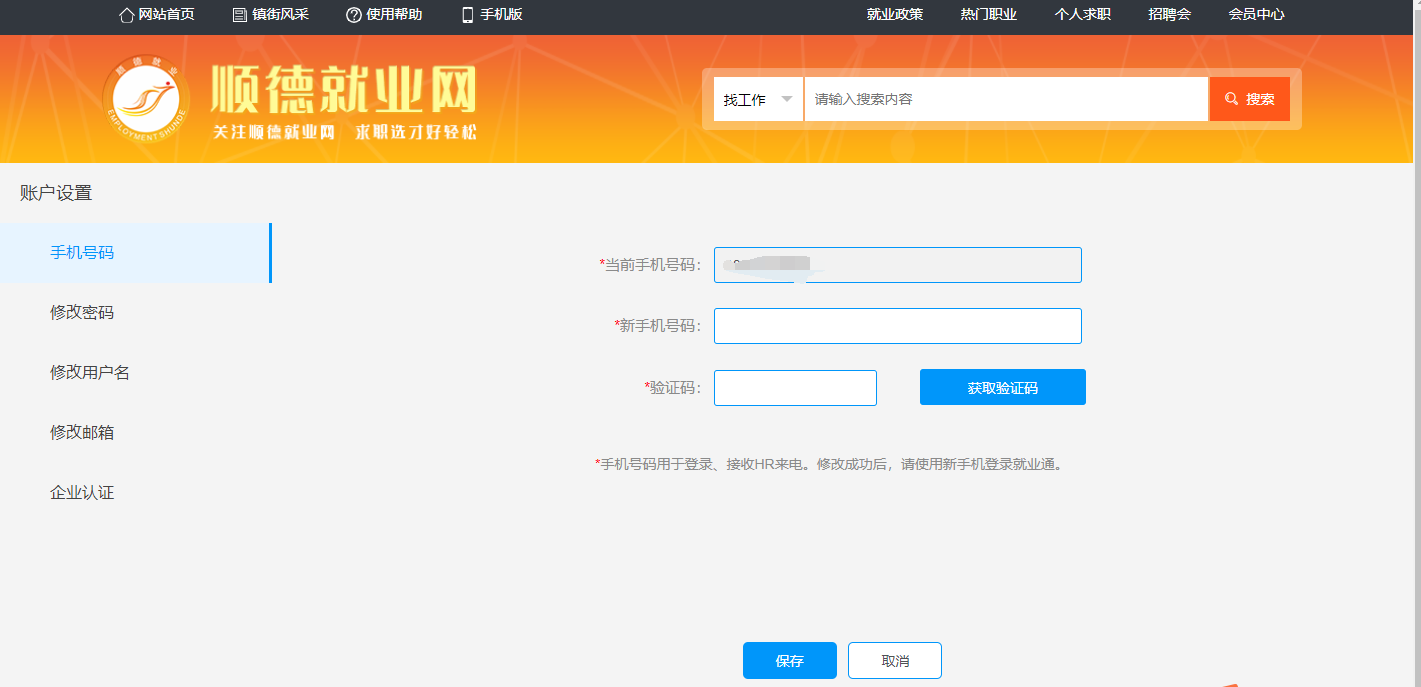Image resolution: width=1421 pixels, height=687 pixels.
Task: Click the 顺德就业网 circular logo
Action: click(146, 99)
